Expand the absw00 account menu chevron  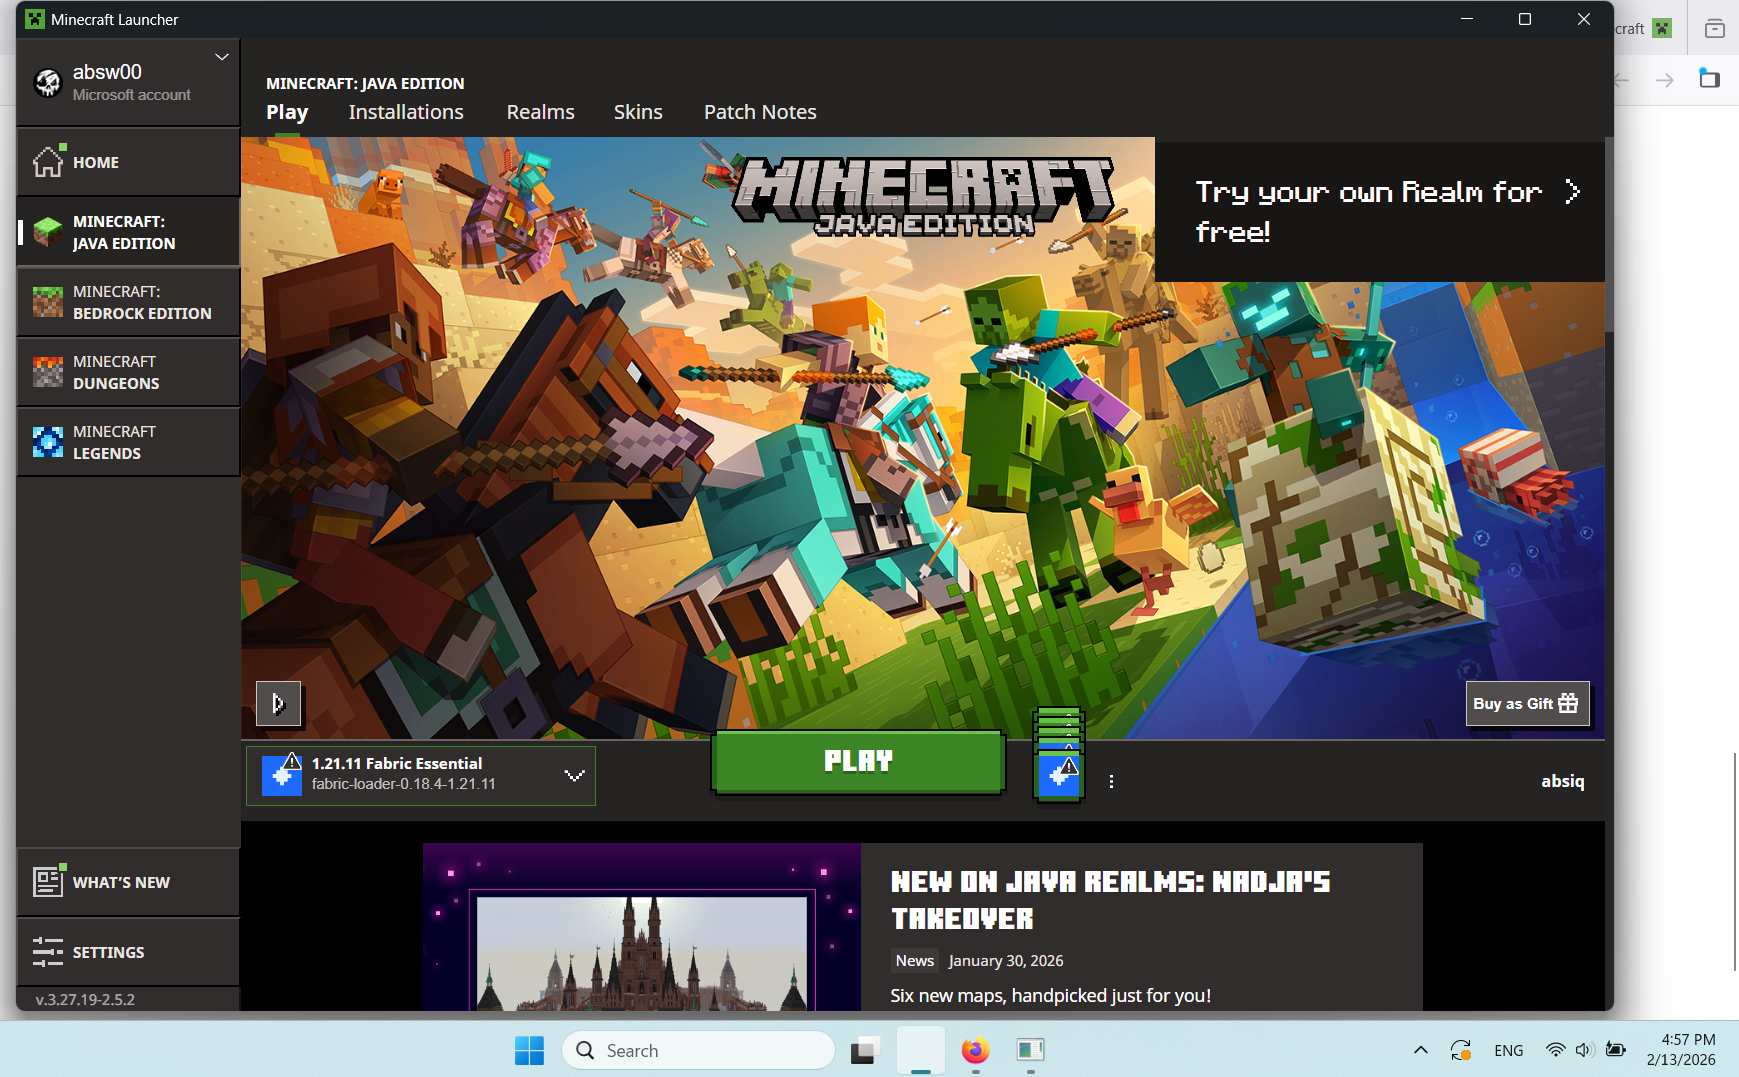(222, 57)
